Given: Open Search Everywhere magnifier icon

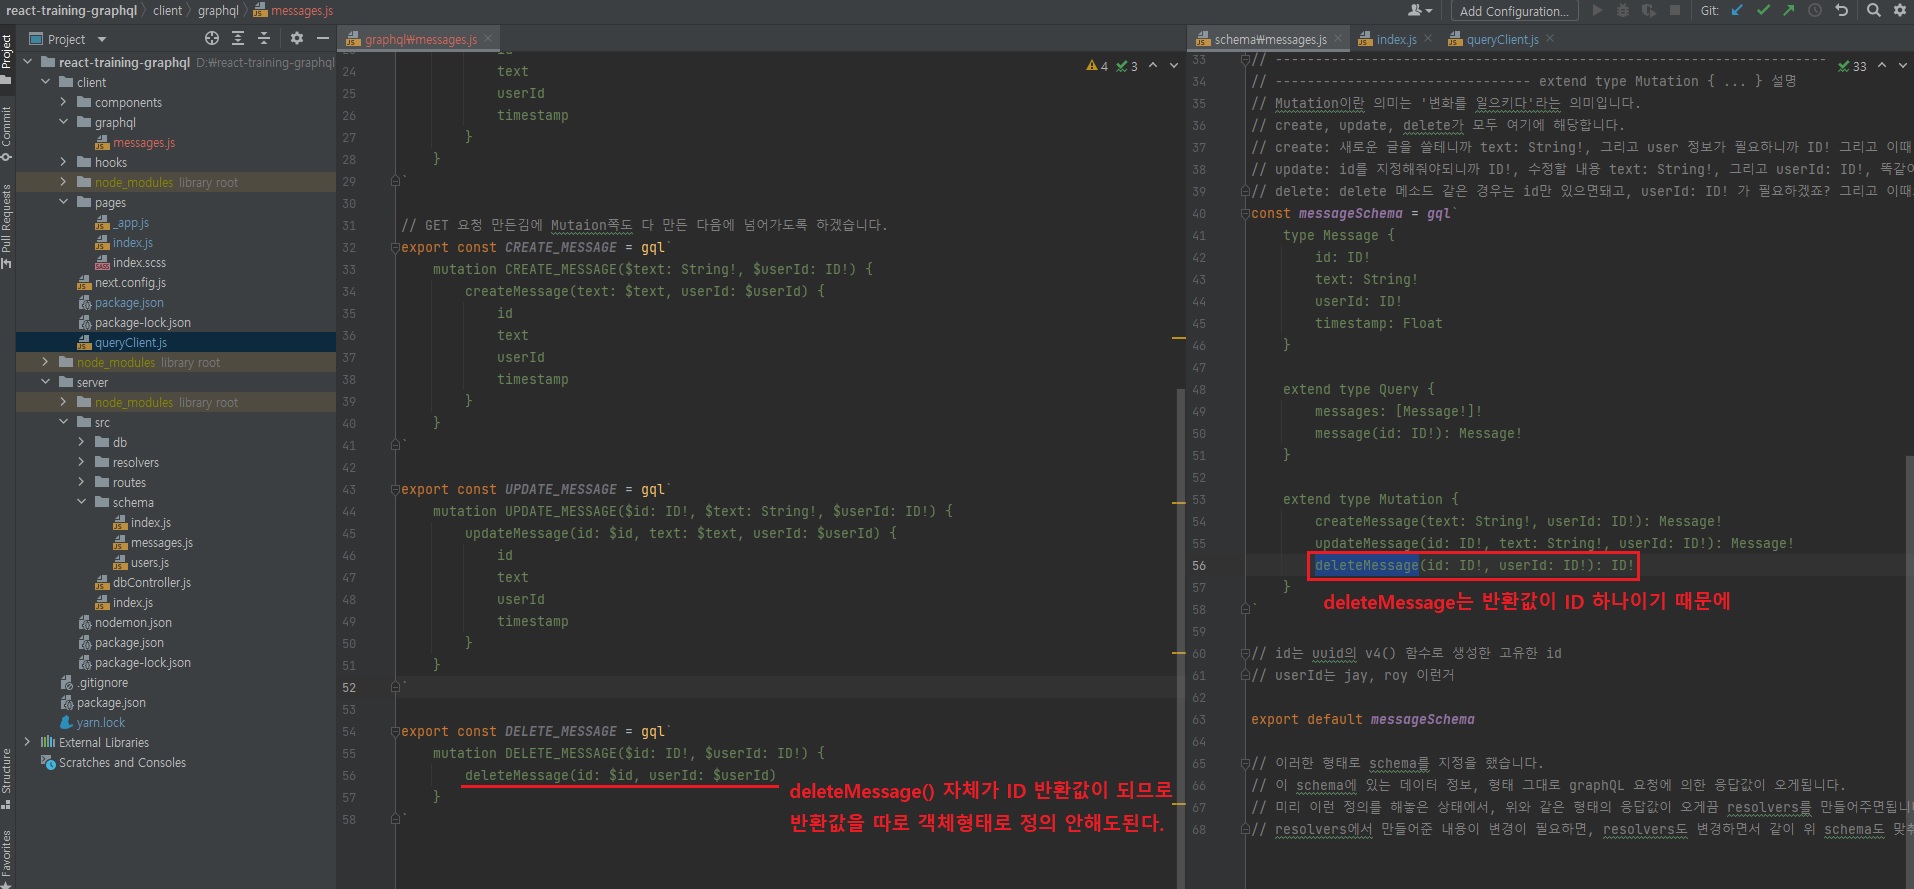Looking at the screenshot, I should [x=1873, y=11].
